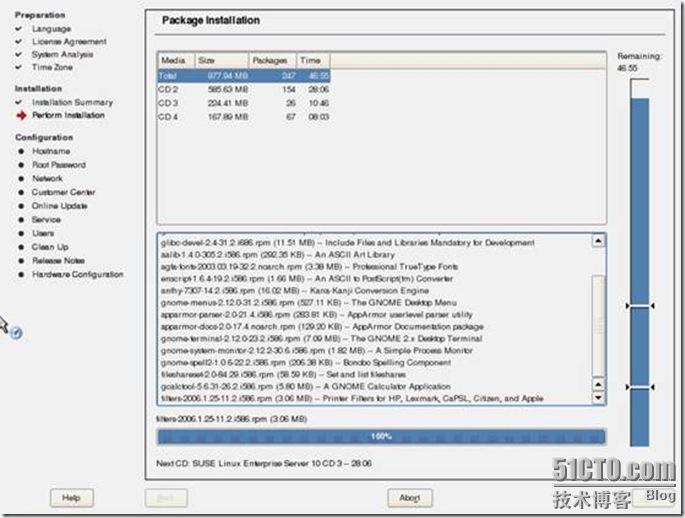Viewport: 685px width, 518px height.
Task: Click the bullet beside Hardware Configuration
Action: (x=21, y=275)
